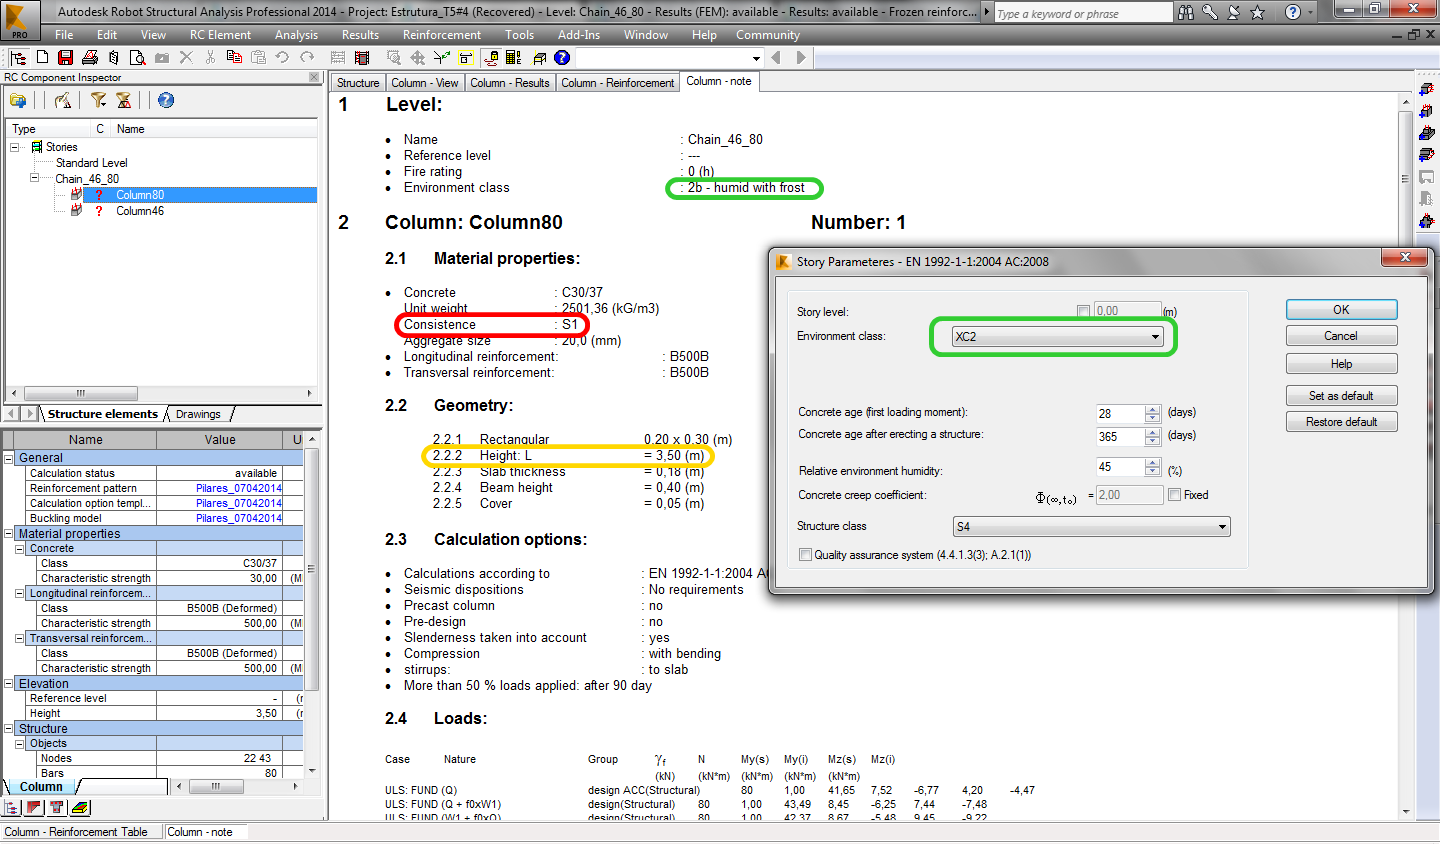Click the Set as default button
The image size is (1440, 844).
pos(1341,395)
